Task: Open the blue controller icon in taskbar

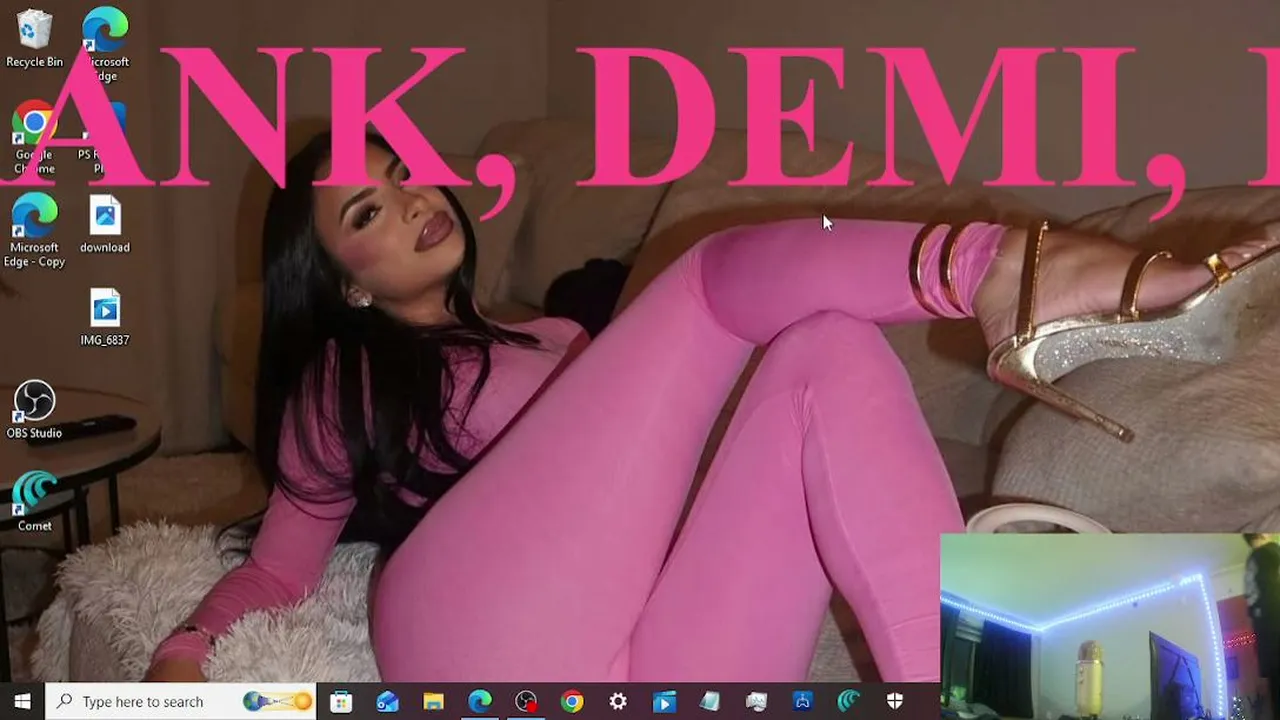Action: [802, 701]
